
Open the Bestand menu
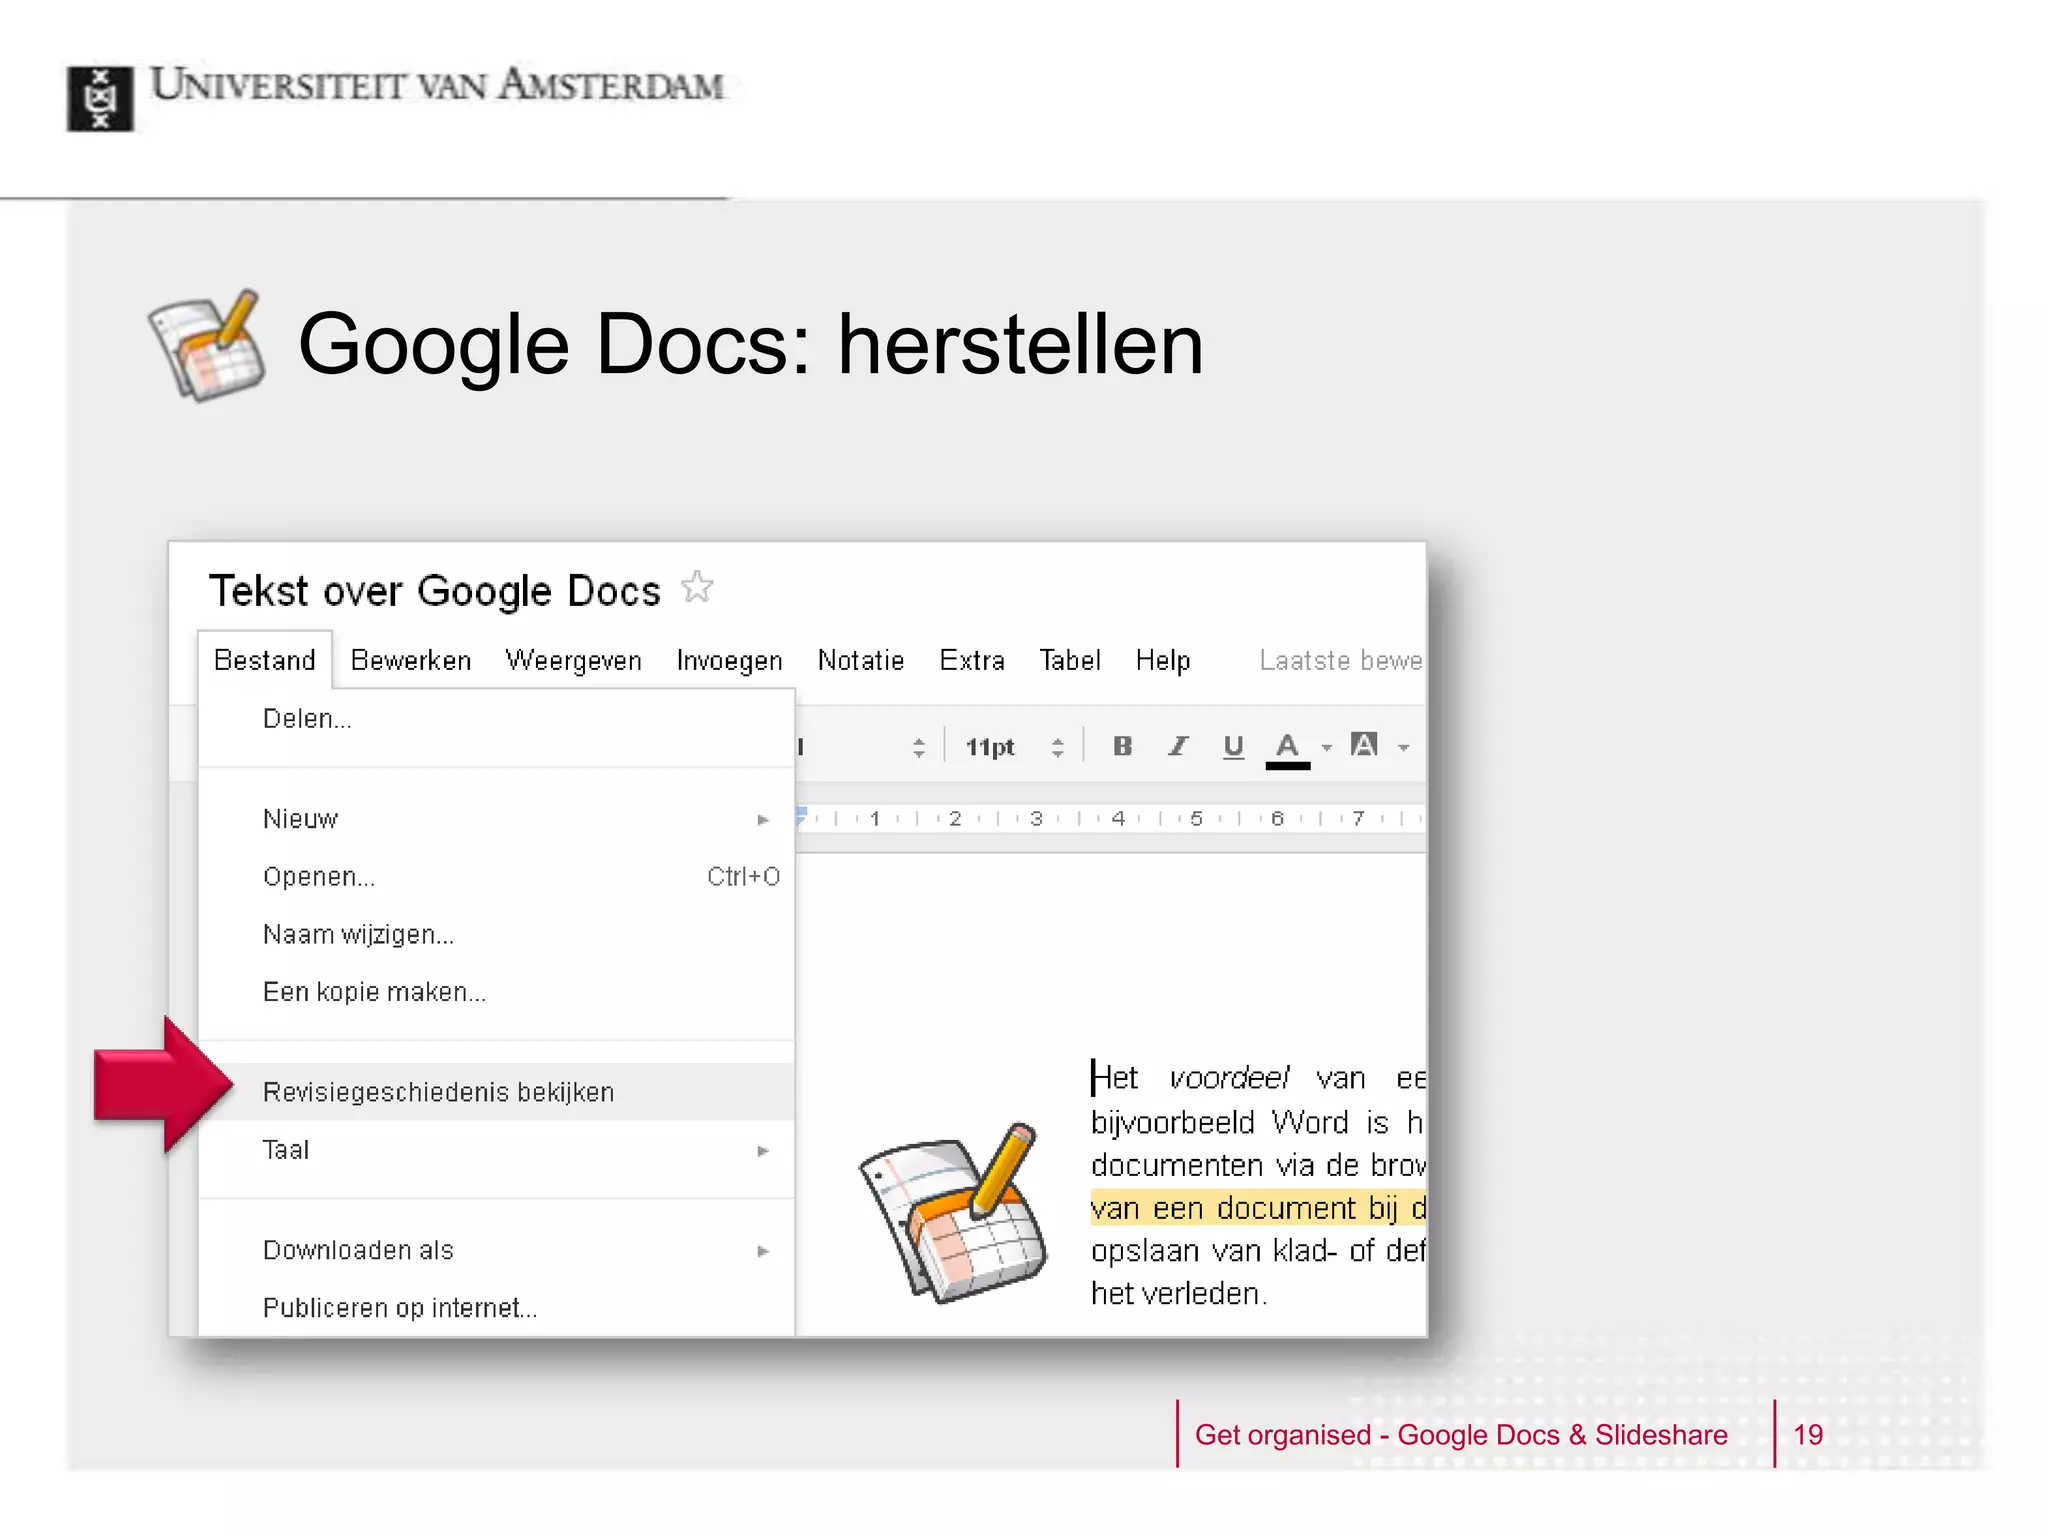point(265,660)
